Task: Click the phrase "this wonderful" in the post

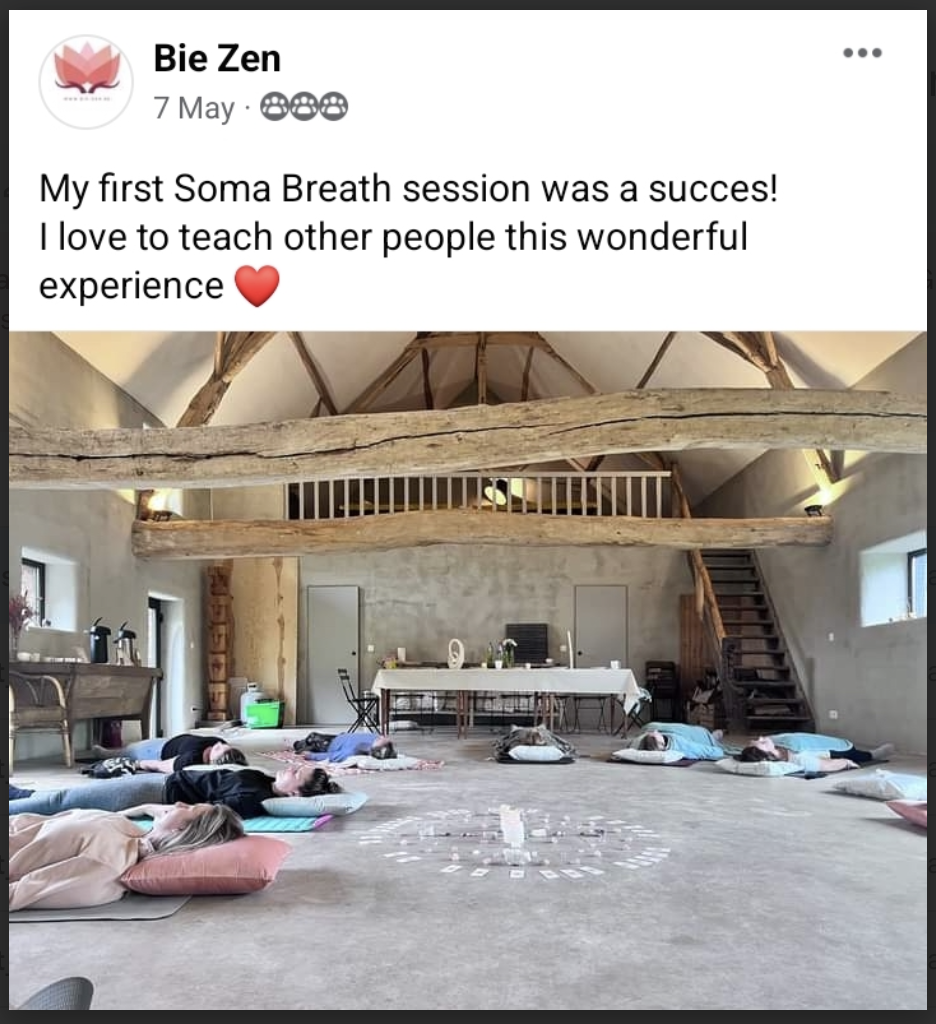Action: coord(626,236)
